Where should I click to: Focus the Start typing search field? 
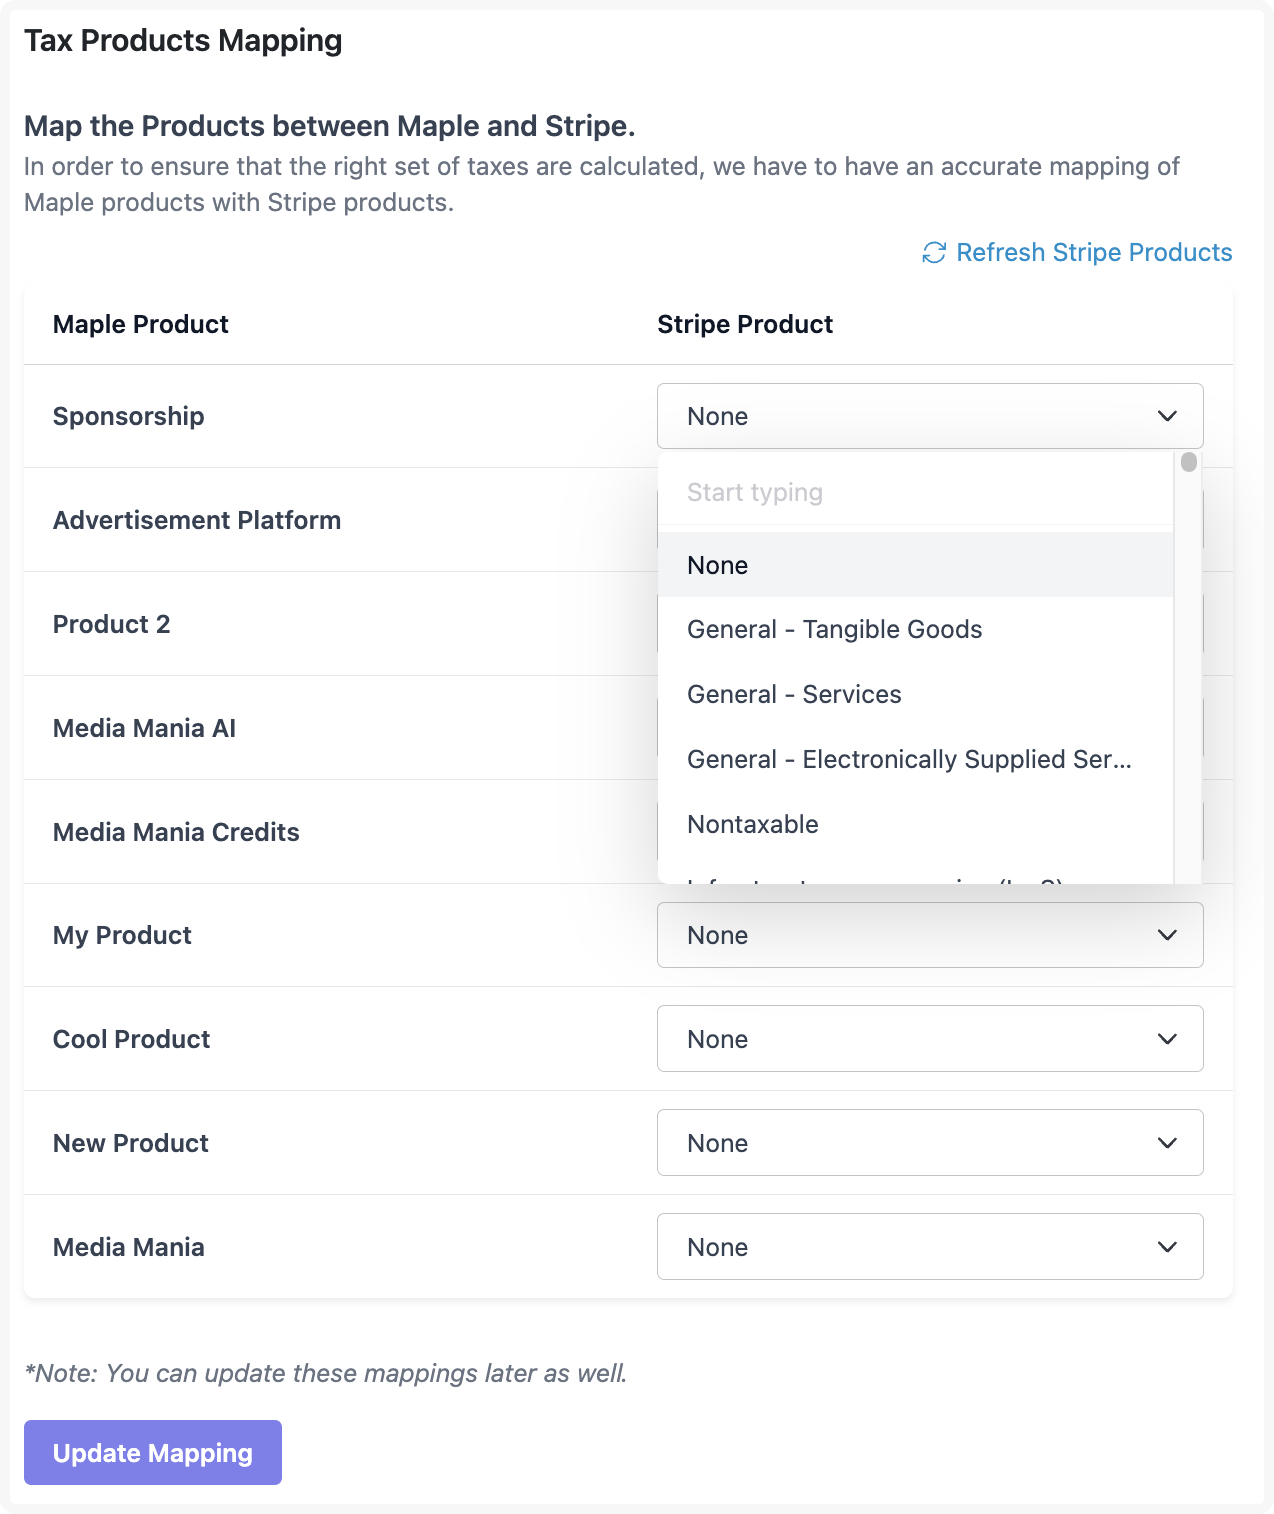pos(914,492)
